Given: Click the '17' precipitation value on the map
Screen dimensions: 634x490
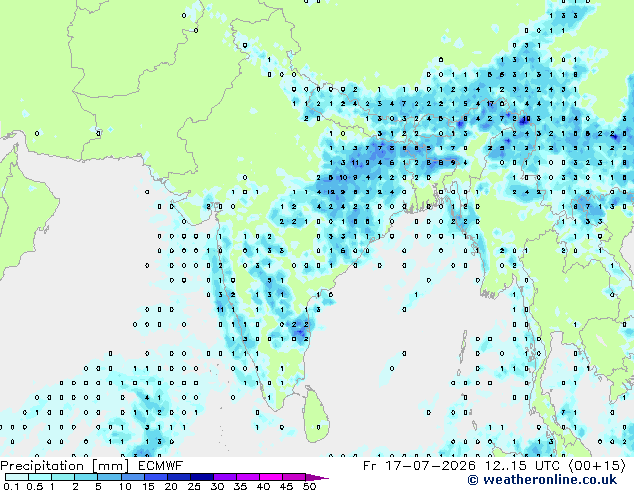Looking at the screenshot, I should tap(490, 104).
